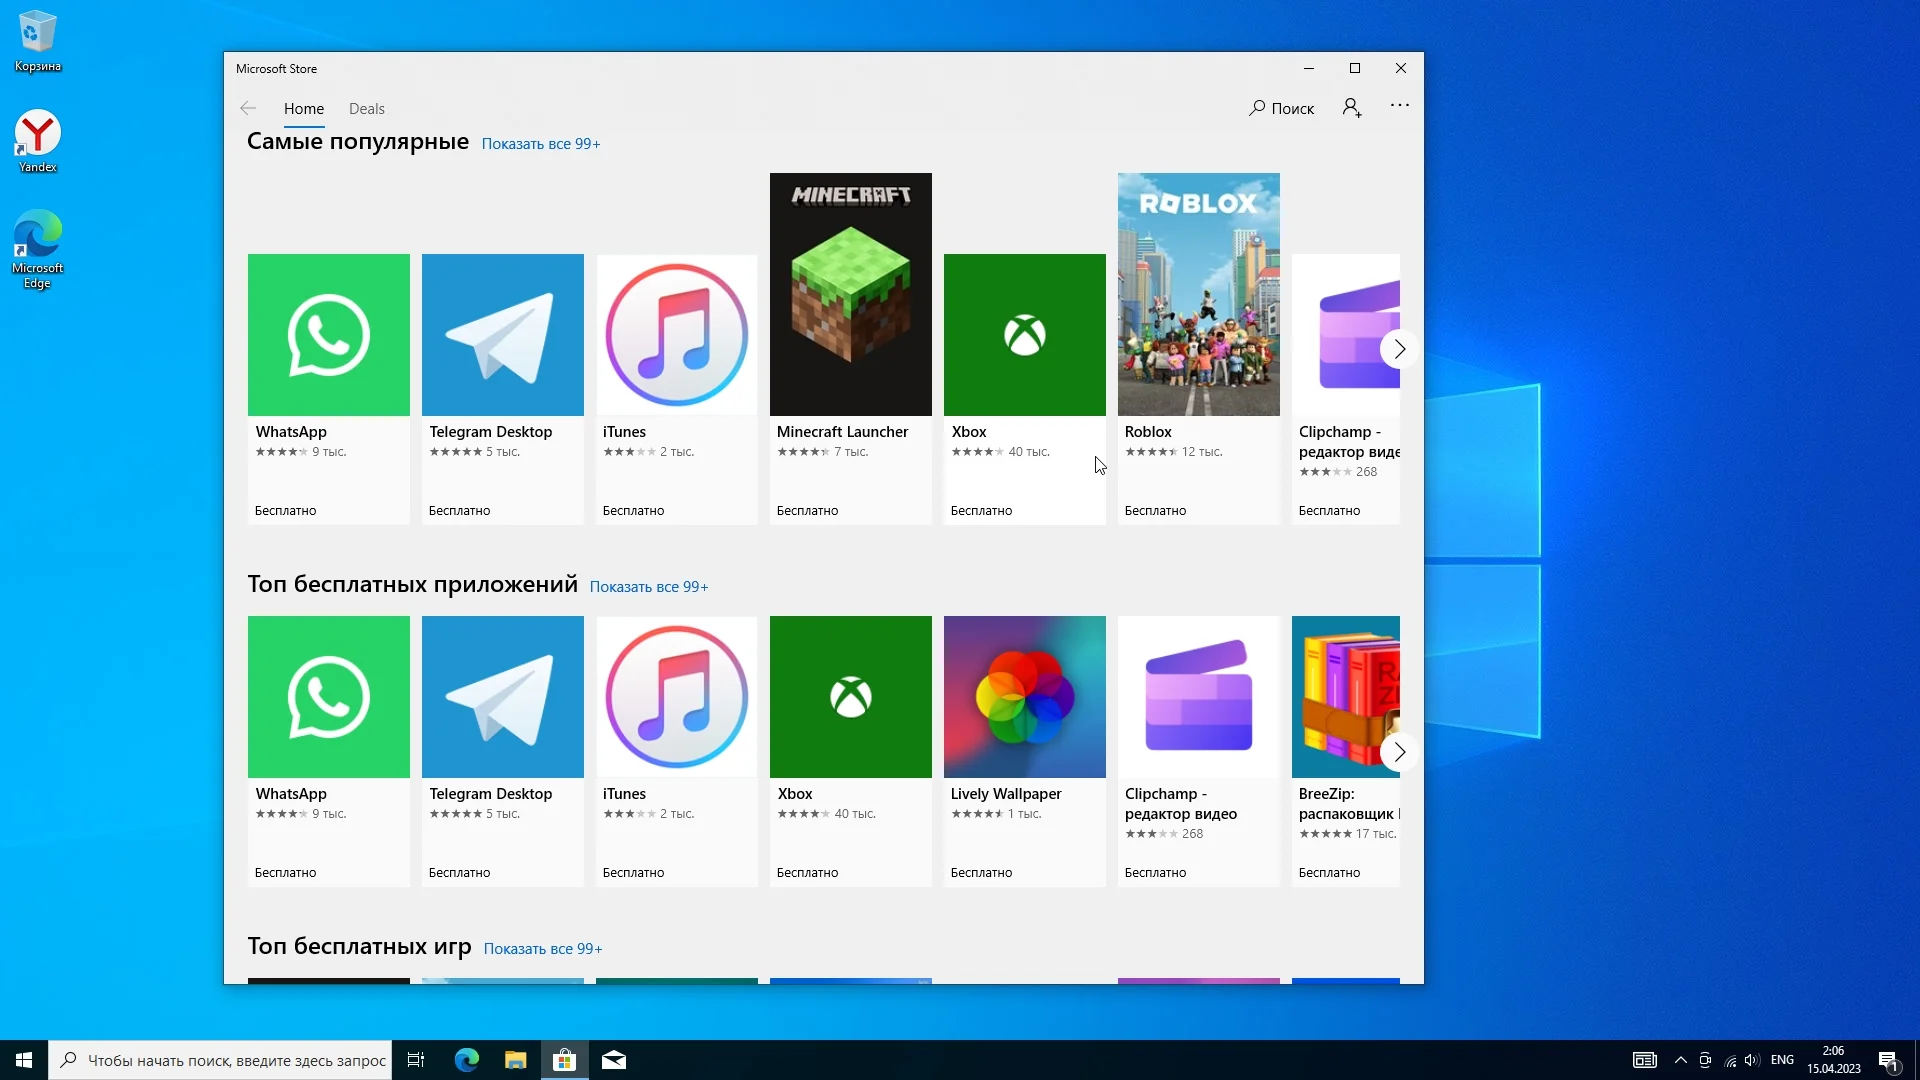Open Microsoft Store icon in taskbar
This screenshot has width=1920, height=1080.
click(x=565, y=1060)
